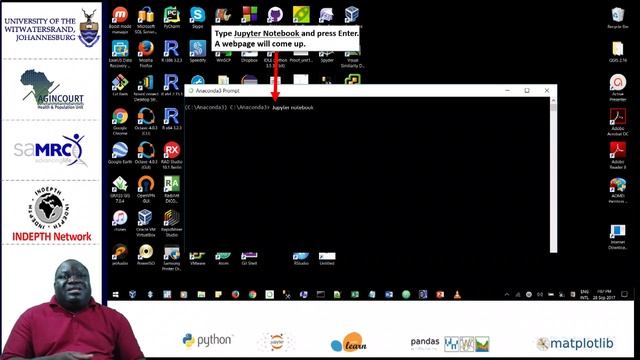Image resolution: width=640 pixels, height=360 pixels.
Task: Open the Octave (CLI) desktop shortcut
Action: pos(146,121)
